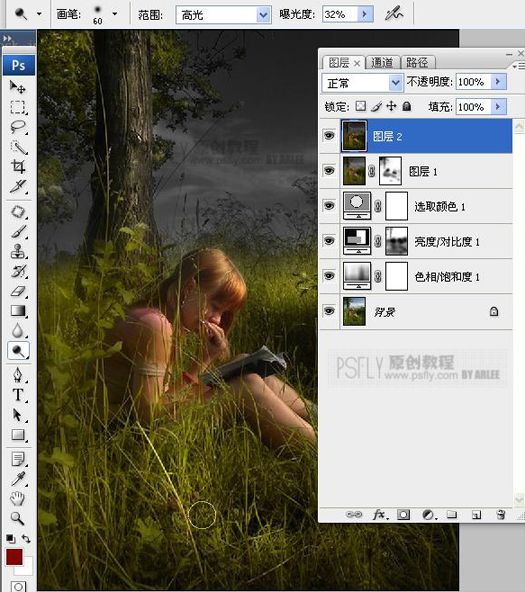Image resolution: width=525 pixels, height=592 pixels.
Task: Toggle lock transparent pixels
Action: pos(361,106)
